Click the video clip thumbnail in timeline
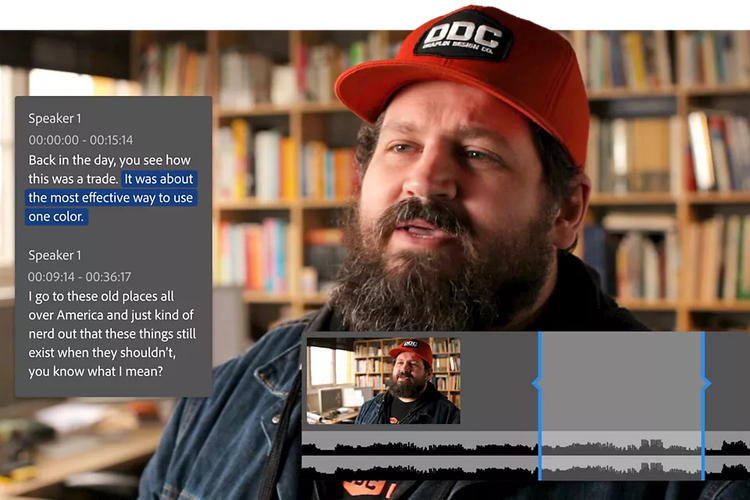 383,381
